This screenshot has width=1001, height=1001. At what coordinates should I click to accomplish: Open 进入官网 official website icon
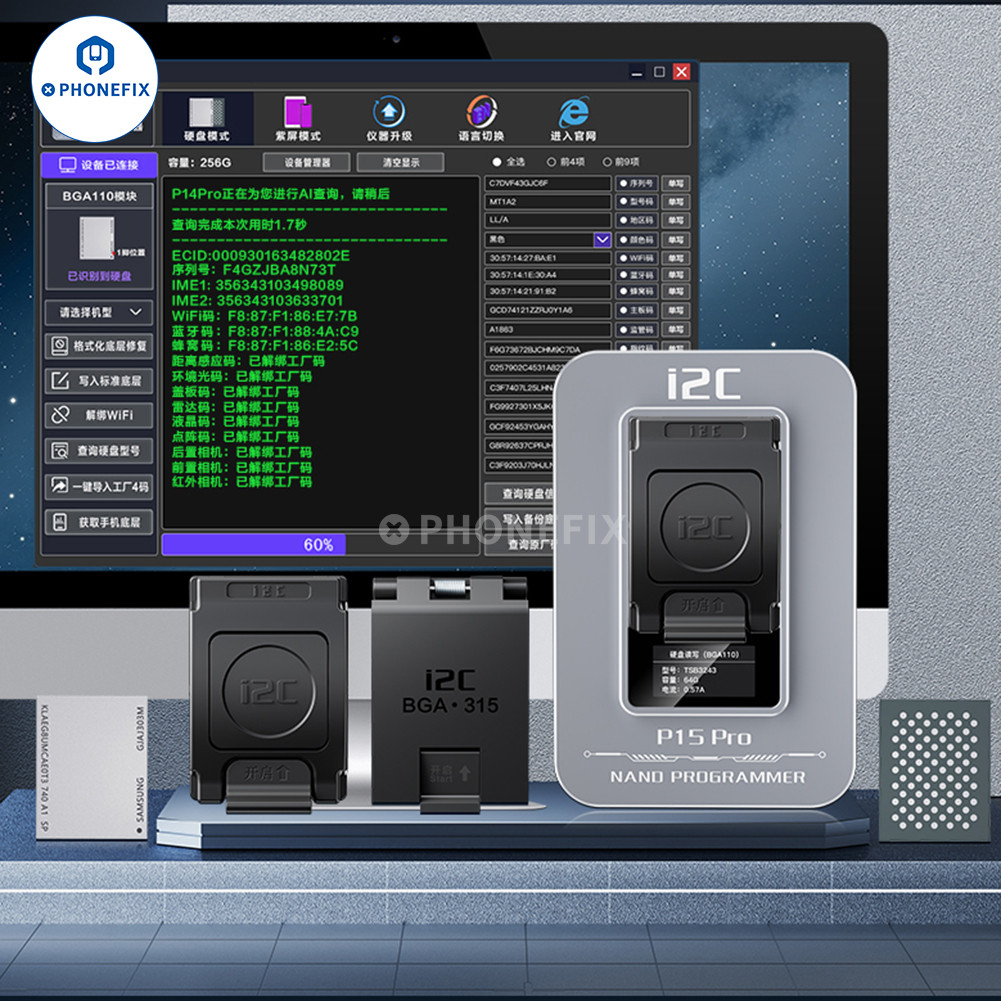(x=573, y=118)
